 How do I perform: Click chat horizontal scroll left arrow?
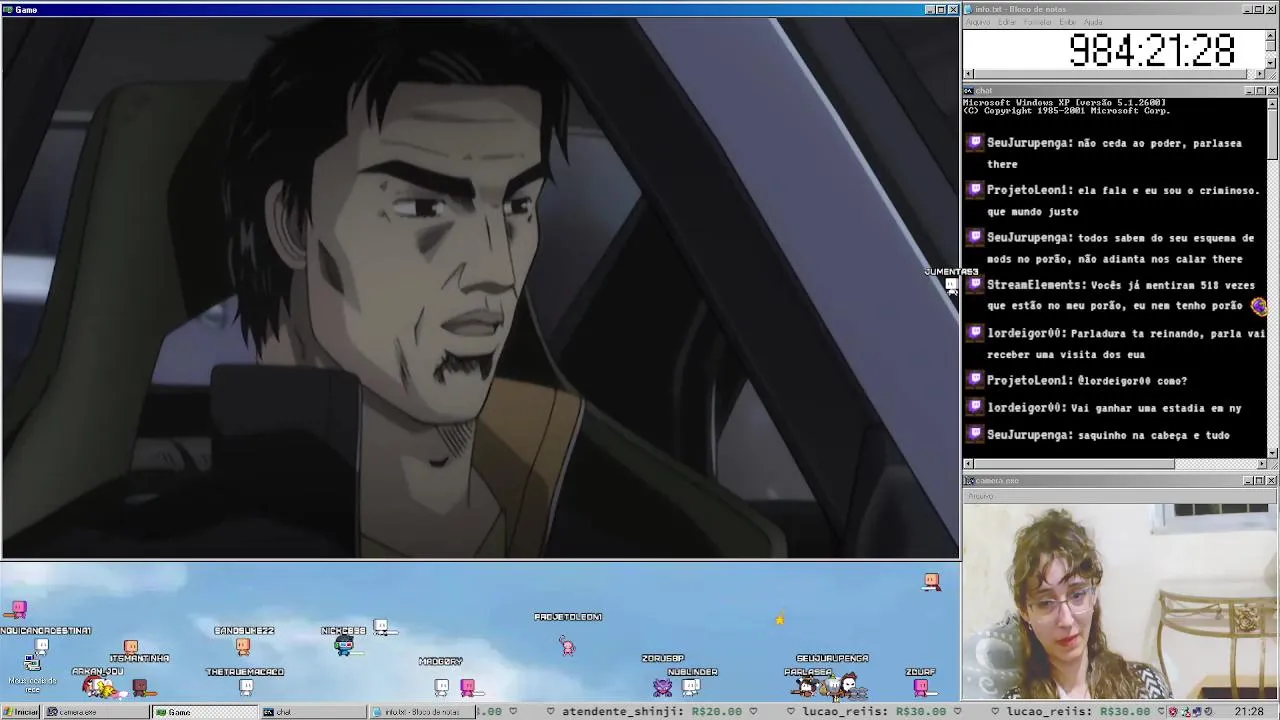coord(969,464)
